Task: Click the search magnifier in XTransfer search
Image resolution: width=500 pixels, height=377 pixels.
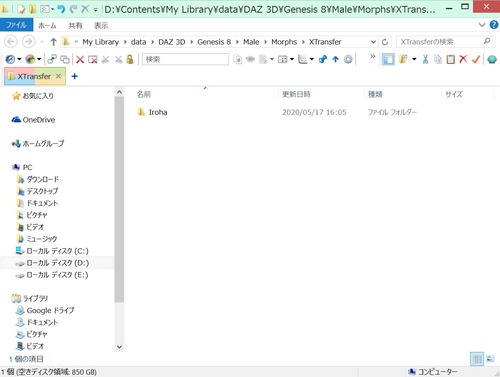Action: click(x=487, y=41)
